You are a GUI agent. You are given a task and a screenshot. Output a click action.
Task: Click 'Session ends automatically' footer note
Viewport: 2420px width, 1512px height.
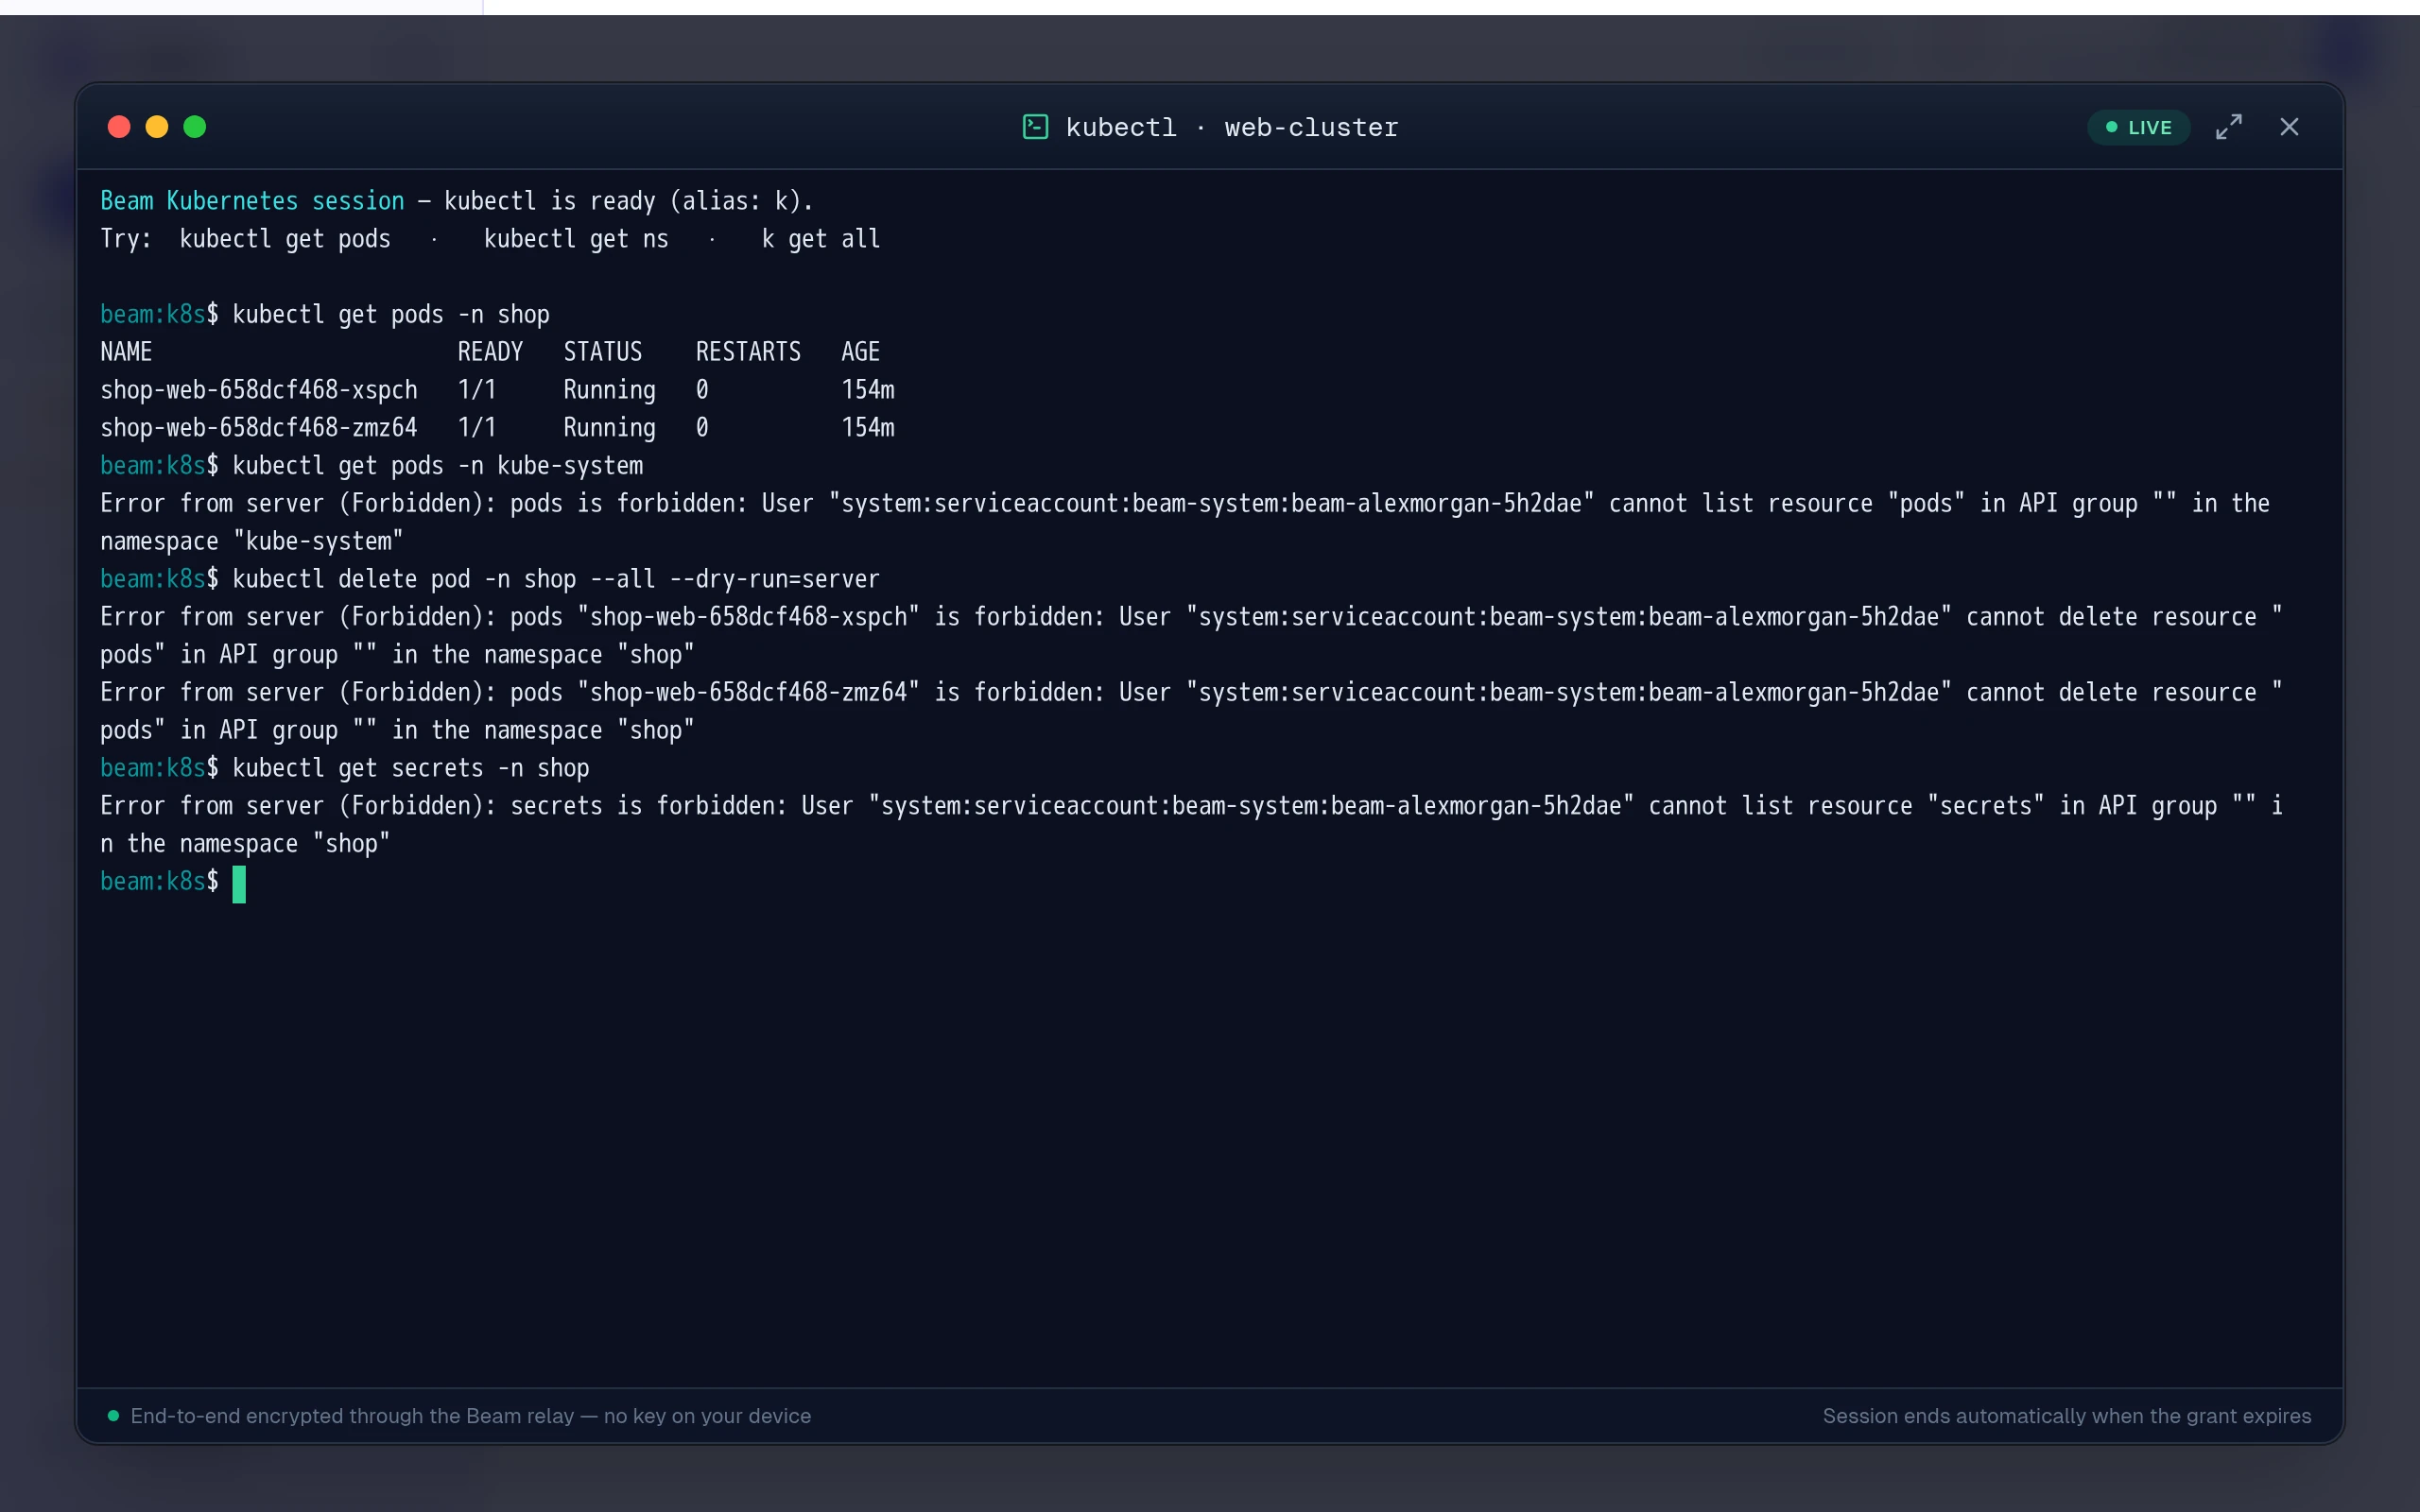coord(2067,1416)
